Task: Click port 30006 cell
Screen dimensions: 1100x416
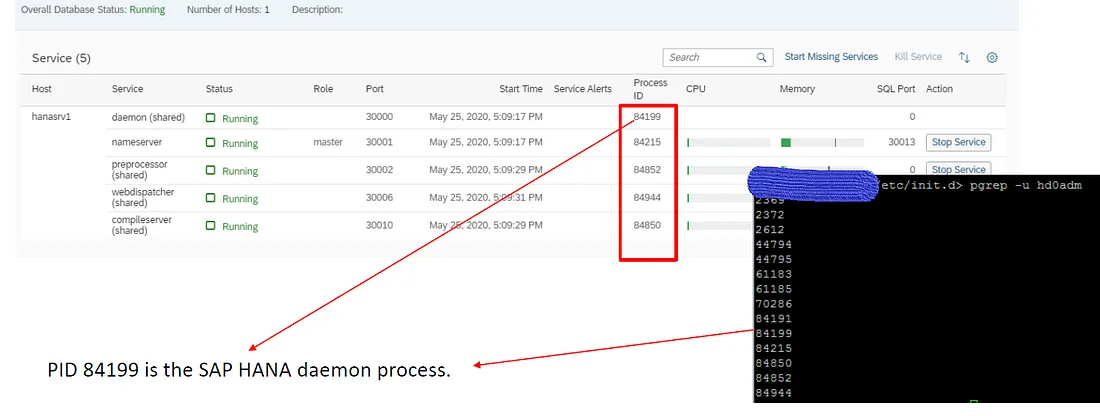Action: [x=380, y=197]
